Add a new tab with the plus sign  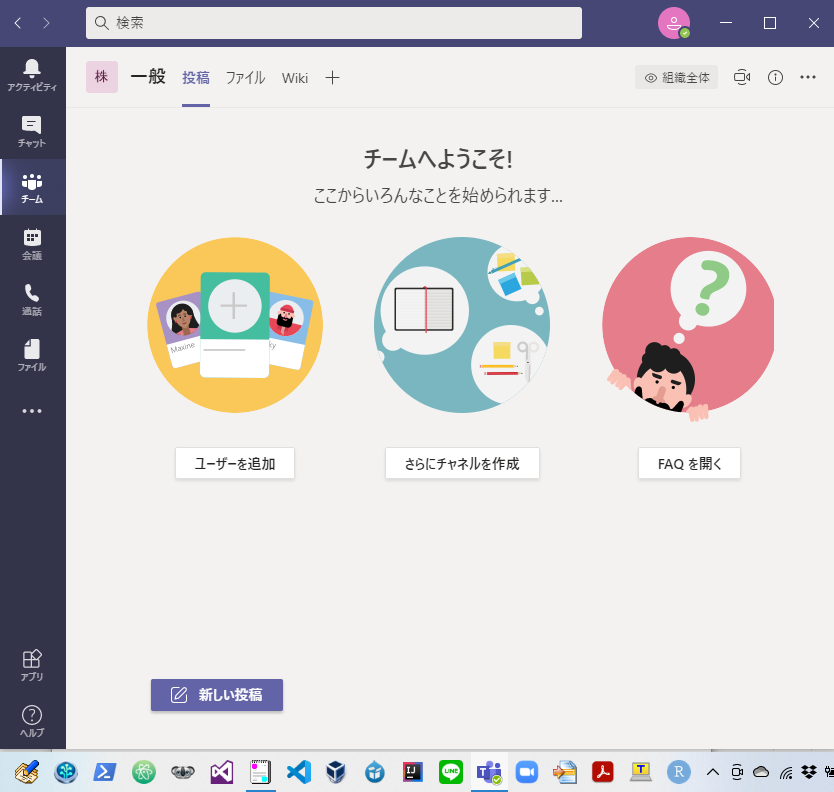click(332, 77)
